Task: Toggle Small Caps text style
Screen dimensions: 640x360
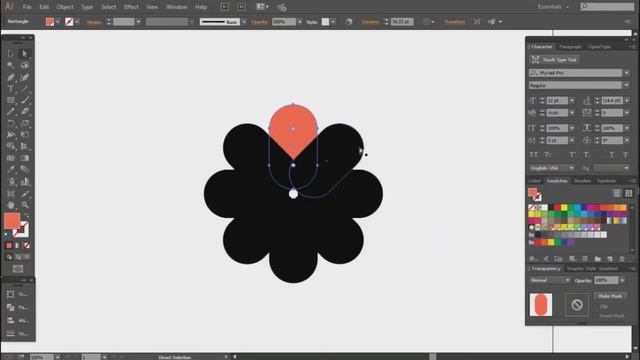Action: 548,155
